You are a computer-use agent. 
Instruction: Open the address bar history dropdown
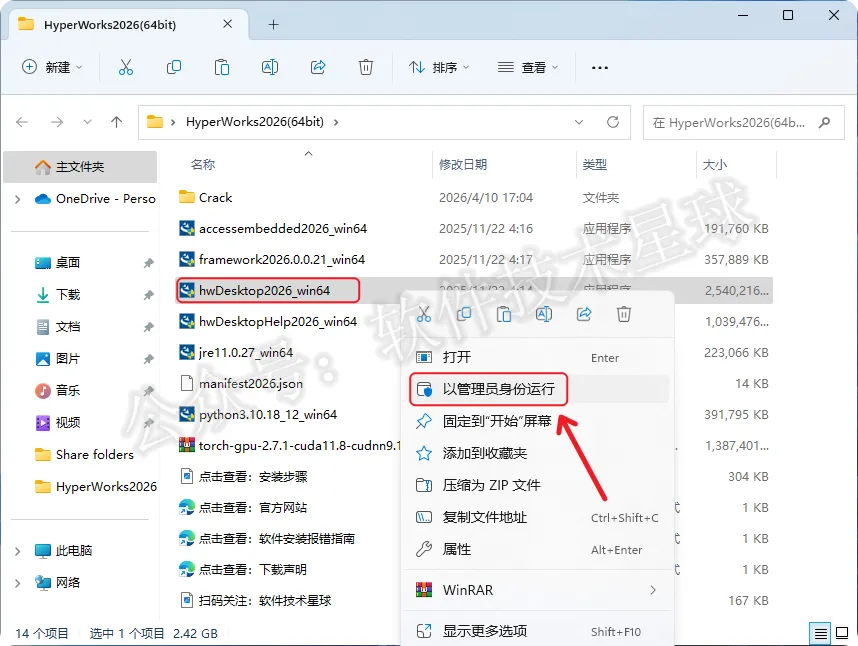pyautogui.click(x=578, y=122)
